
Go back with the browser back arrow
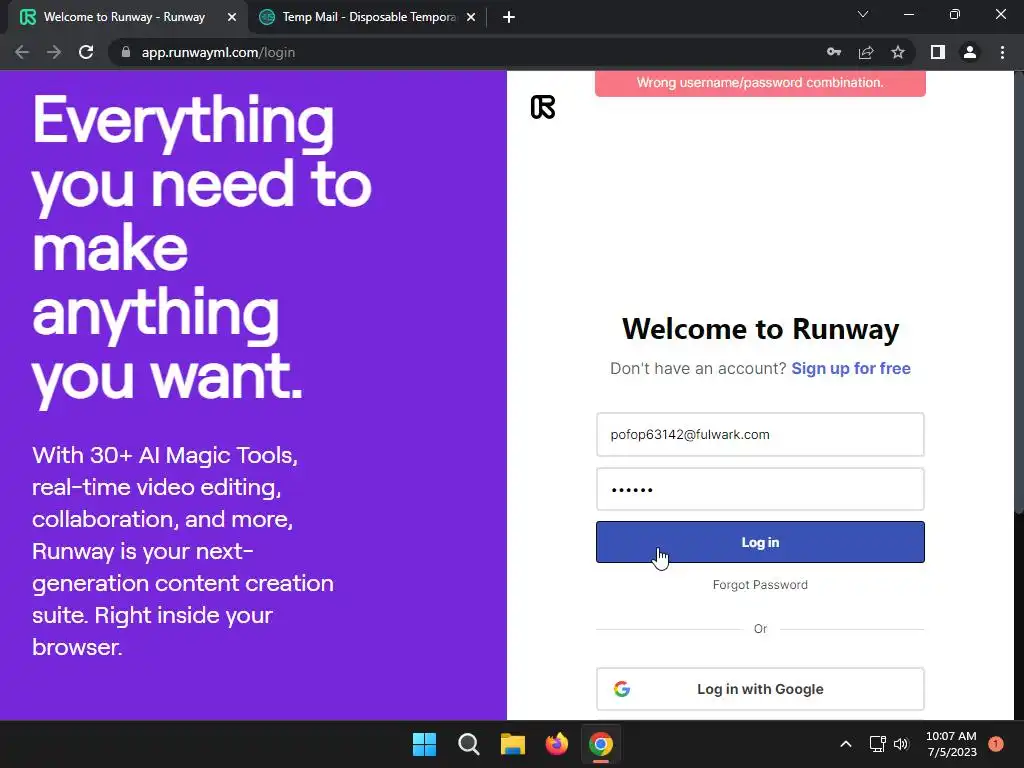(x=22, y=52)
